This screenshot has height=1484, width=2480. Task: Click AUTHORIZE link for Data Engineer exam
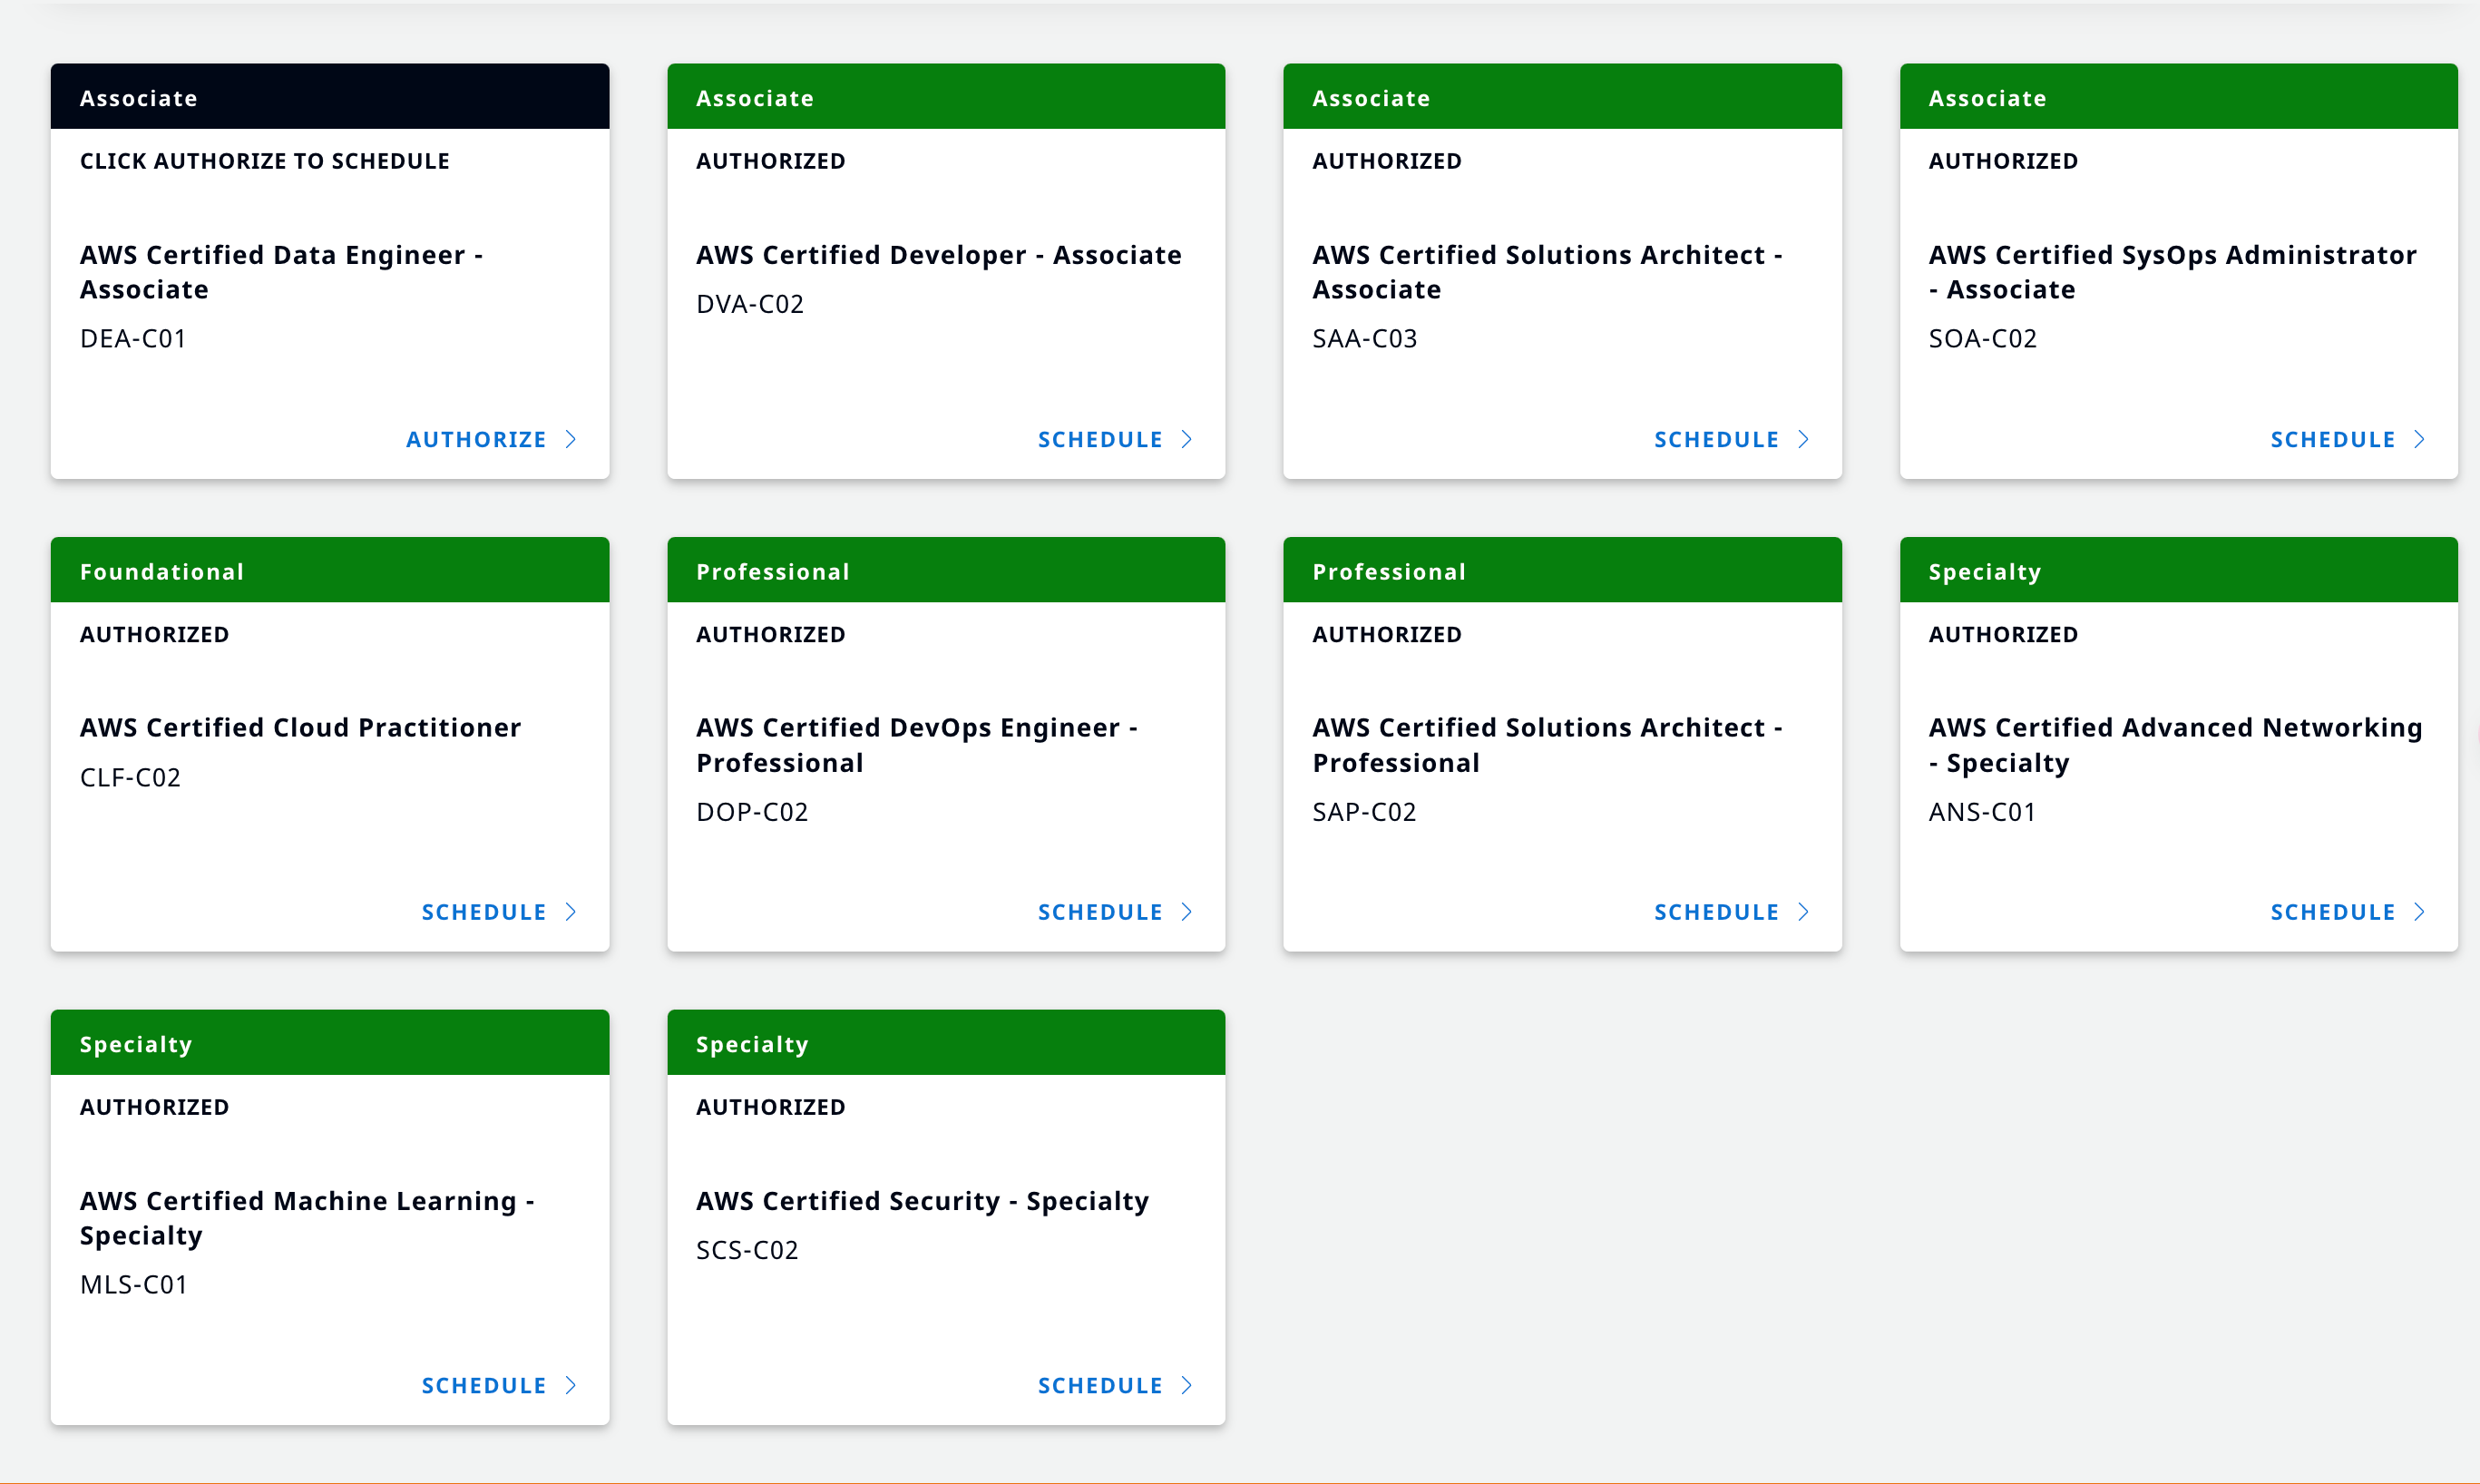(476, 439)
